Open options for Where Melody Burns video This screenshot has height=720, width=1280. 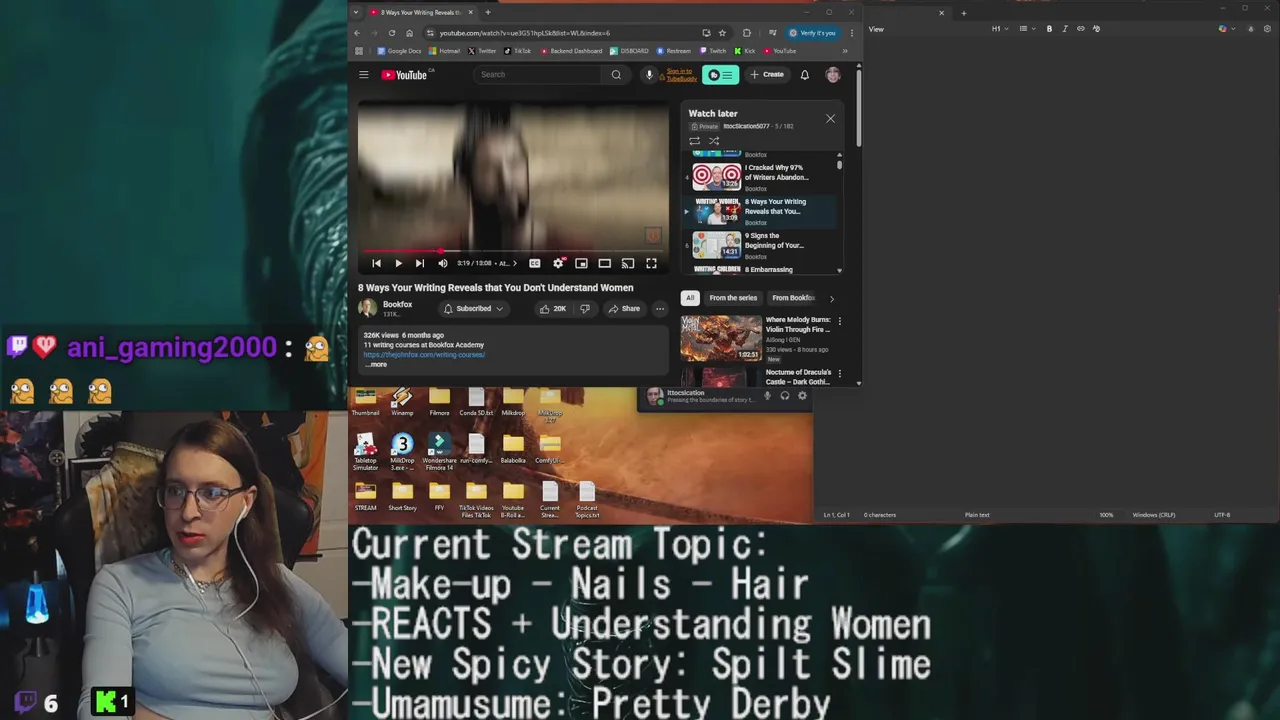tap(839, 321)
